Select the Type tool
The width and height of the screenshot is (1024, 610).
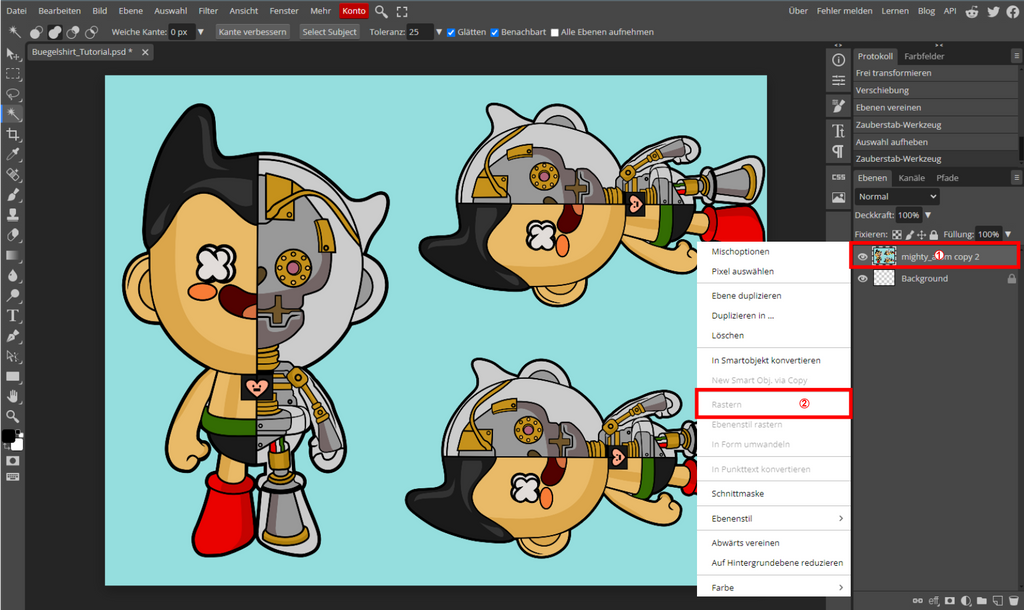coord(12,315)
